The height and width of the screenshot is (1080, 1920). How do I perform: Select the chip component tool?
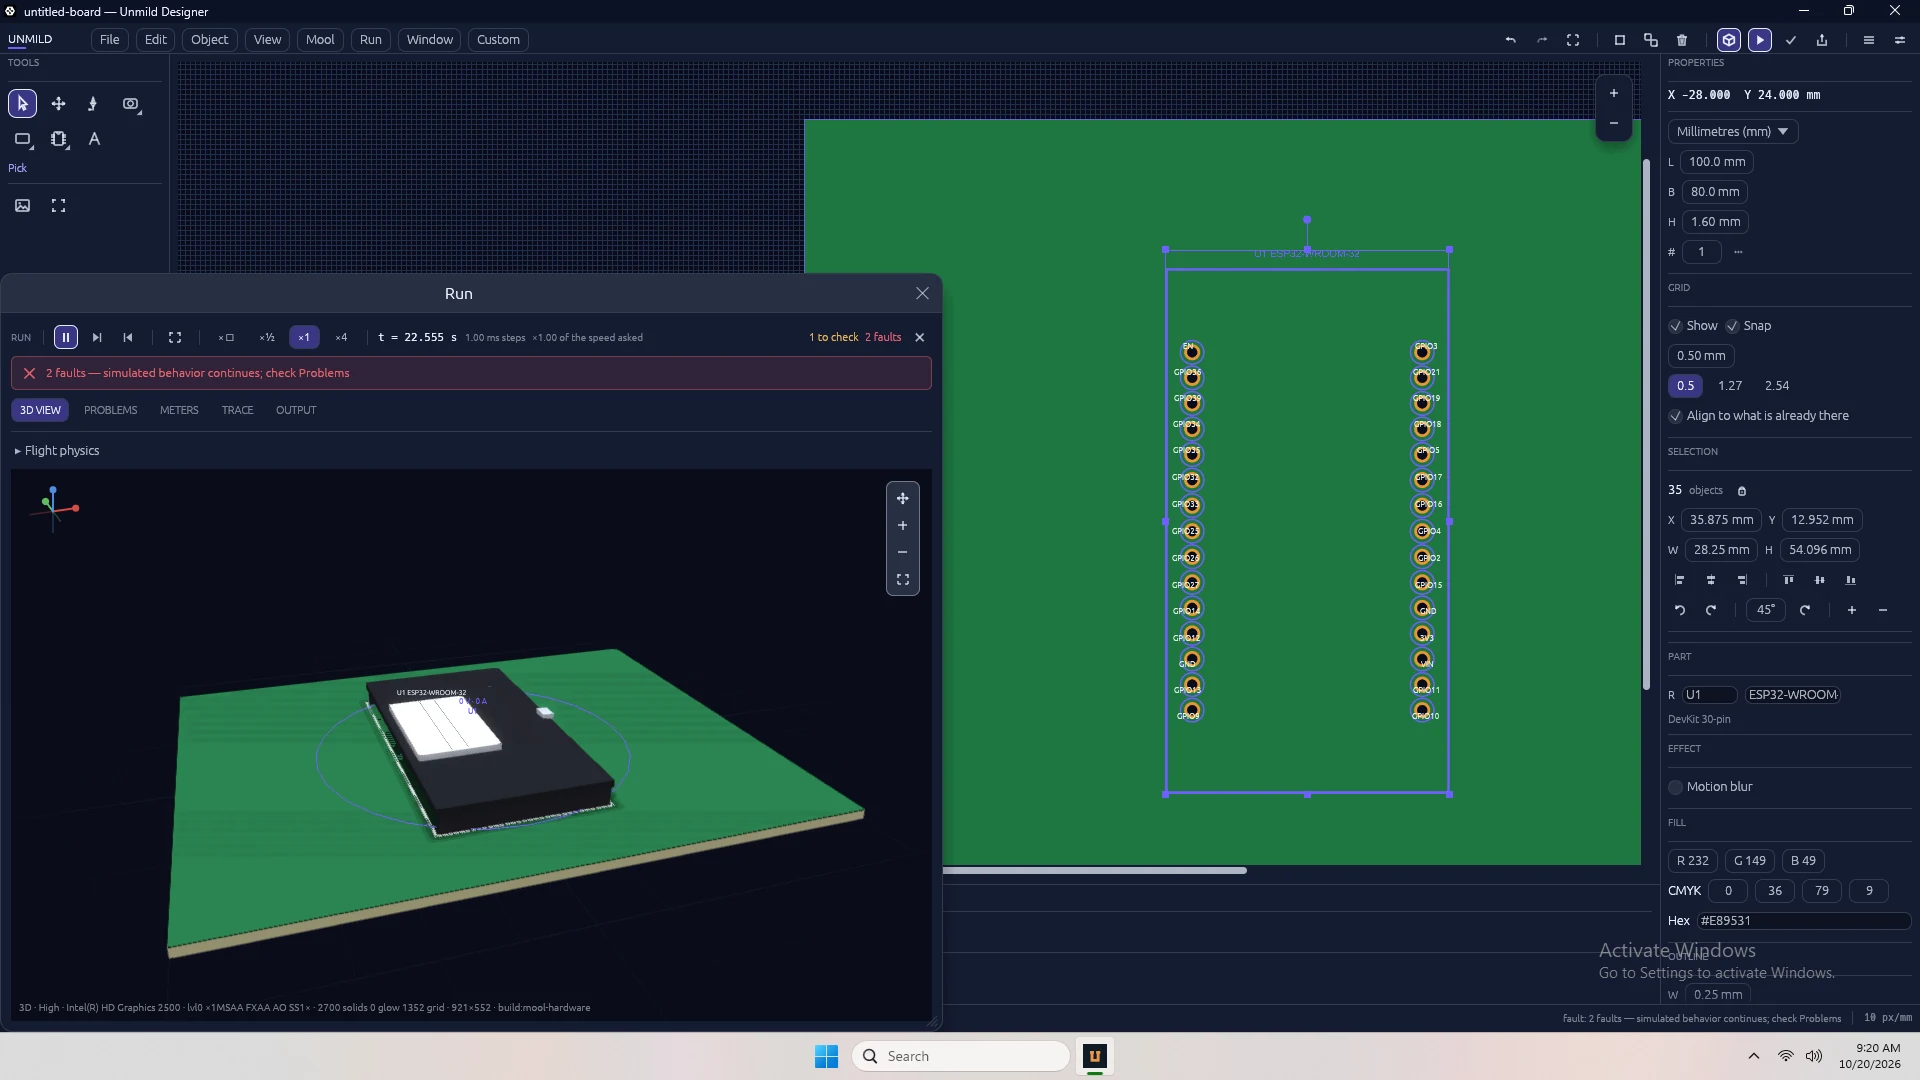coord(58,140)
